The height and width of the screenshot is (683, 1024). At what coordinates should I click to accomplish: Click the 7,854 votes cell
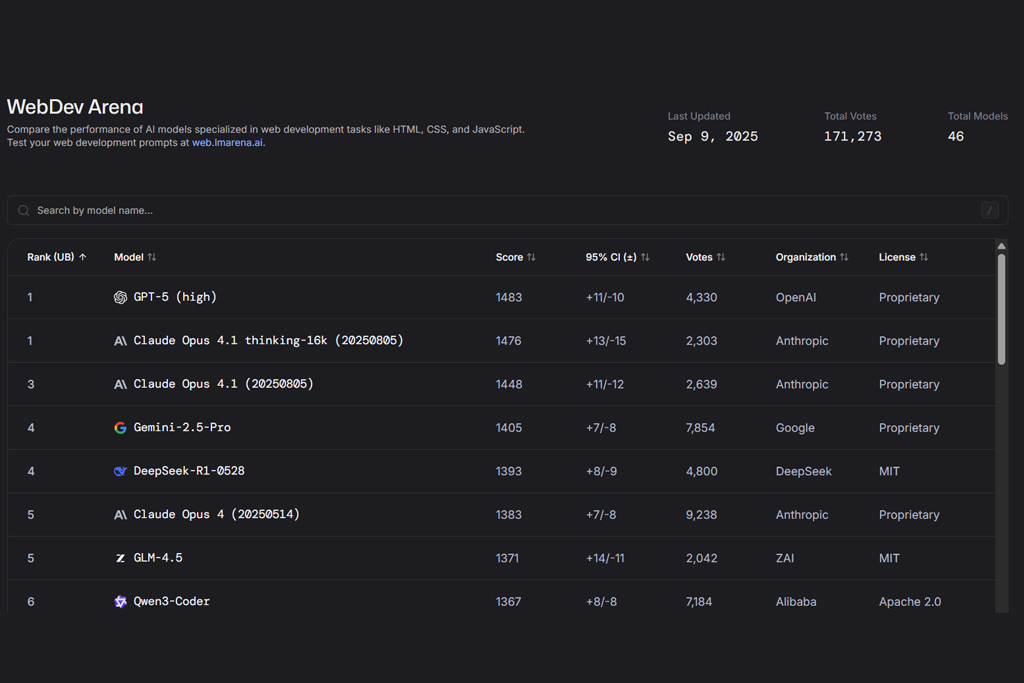tap(701, 428)
